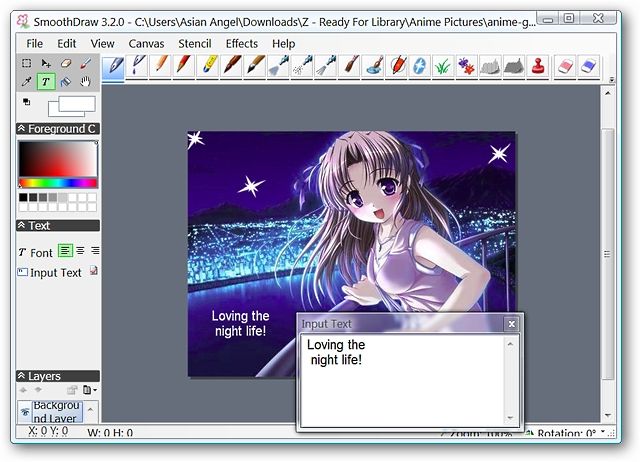
Task: Click the canvas vertical scrollbar down arrow
Action: (608, 416)
